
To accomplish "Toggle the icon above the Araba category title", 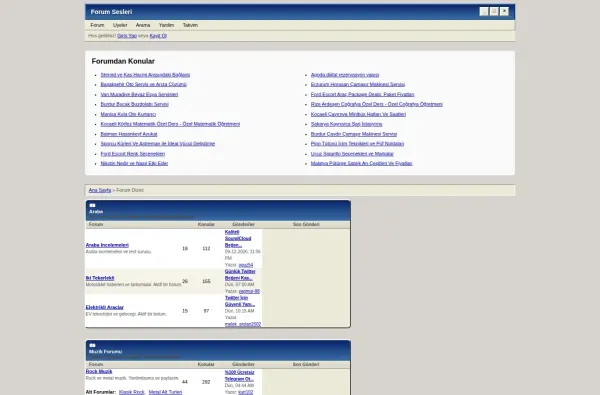I will 92,206.
